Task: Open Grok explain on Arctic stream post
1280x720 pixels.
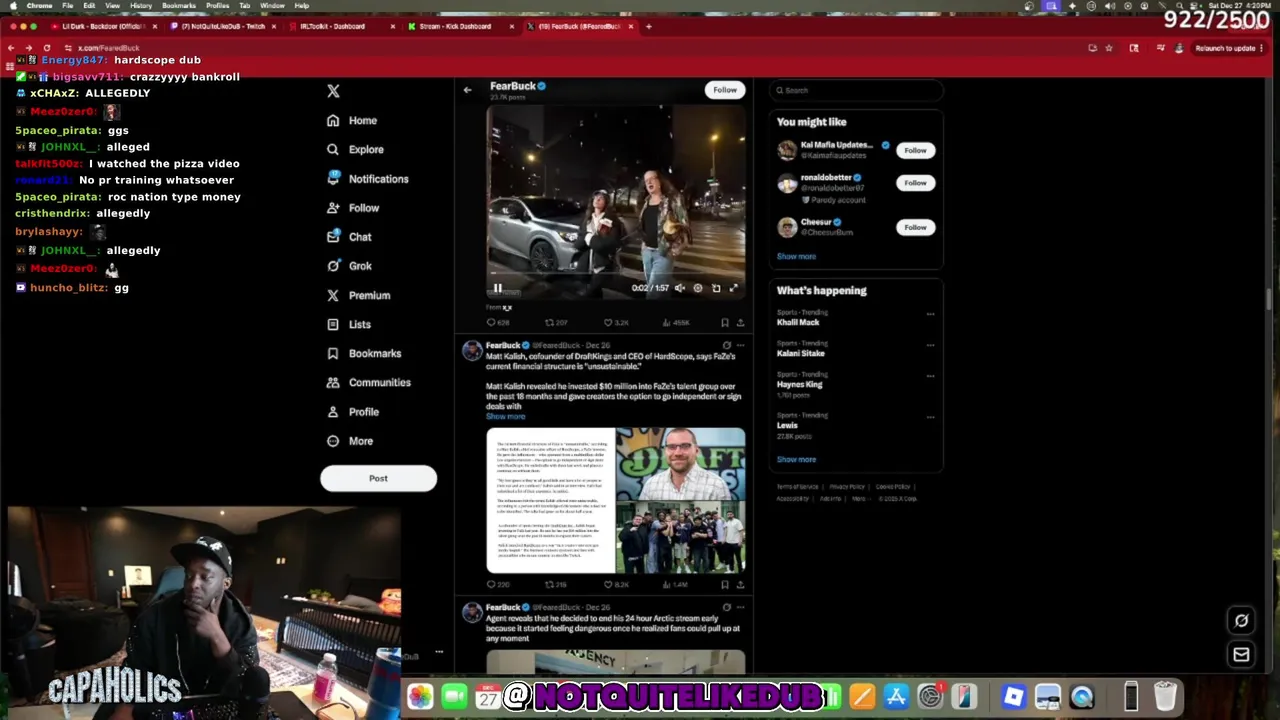Action: click(x=727, y=607)
